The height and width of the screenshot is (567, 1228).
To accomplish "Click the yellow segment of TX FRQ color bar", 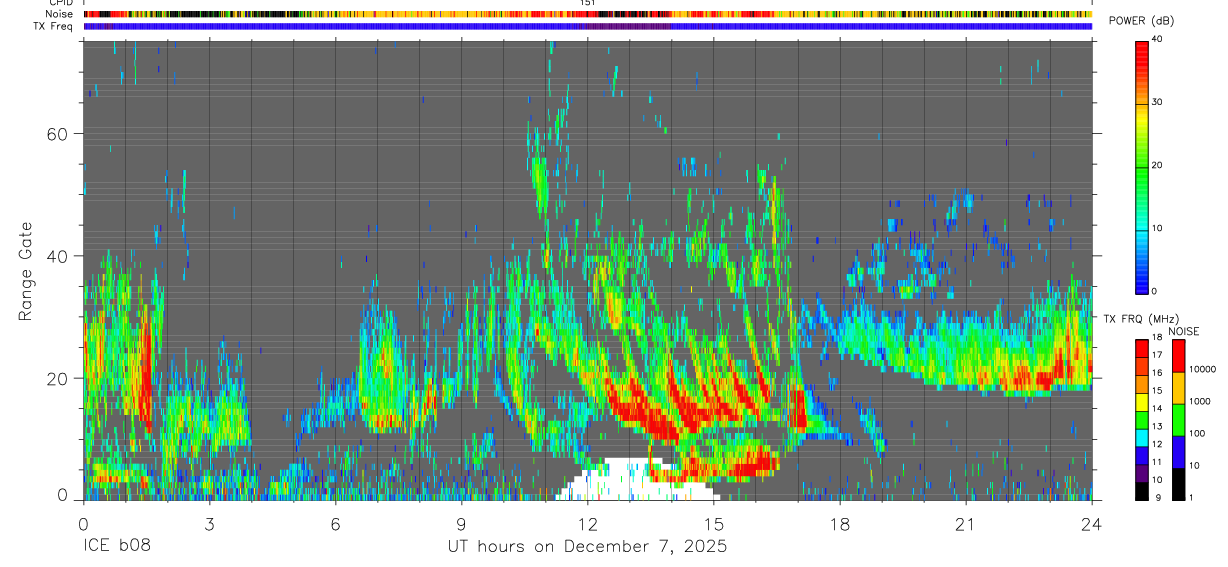I will [1142, 403].
